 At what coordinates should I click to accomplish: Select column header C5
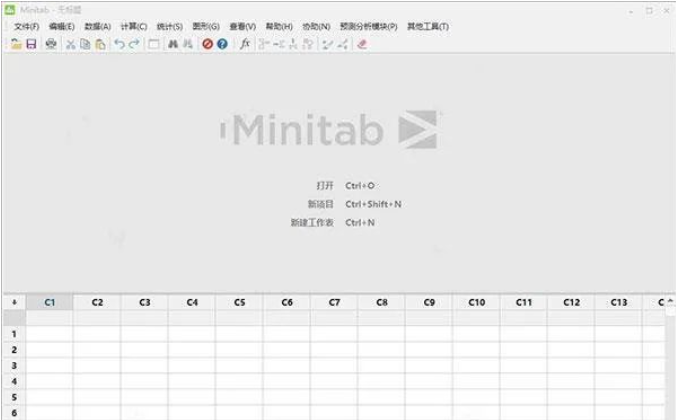click(x=239, y=302)
